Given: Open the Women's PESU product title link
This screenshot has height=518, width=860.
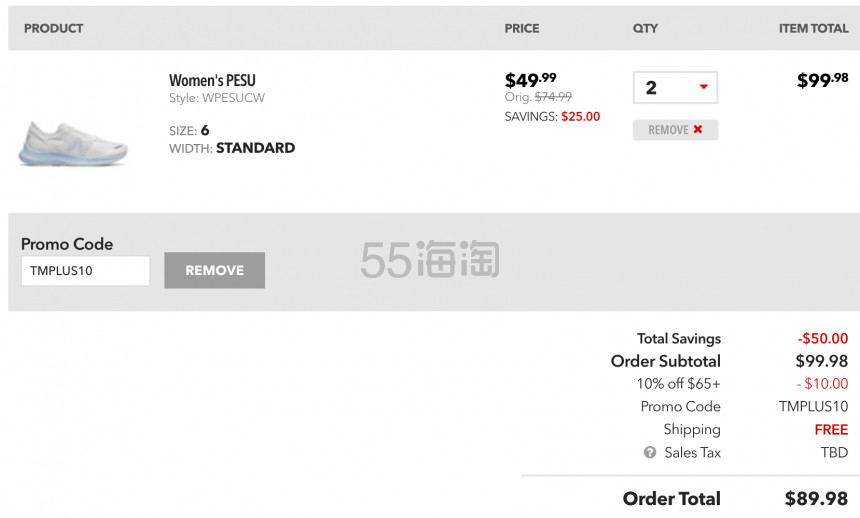Looking at the screenshot, I should (x=212, y=81).
